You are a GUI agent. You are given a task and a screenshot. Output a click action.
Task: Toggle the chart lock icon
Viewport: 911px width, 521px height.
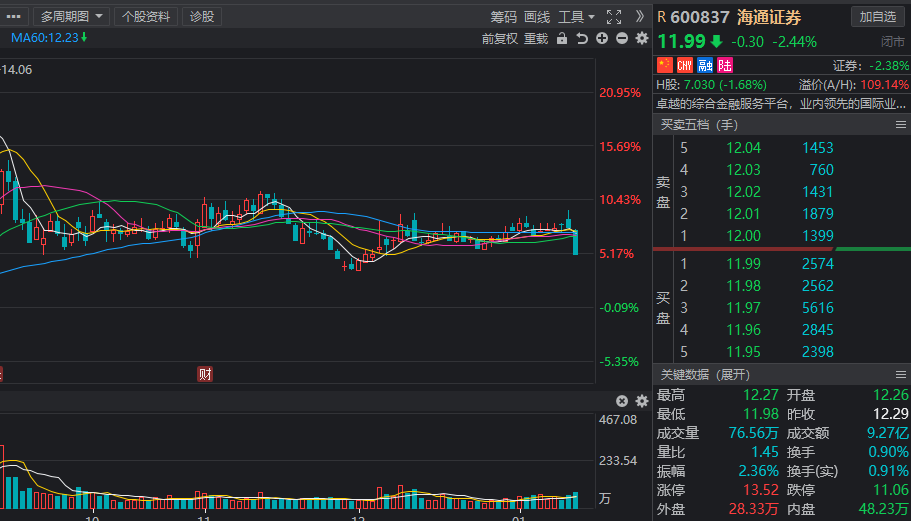[562, 38]
